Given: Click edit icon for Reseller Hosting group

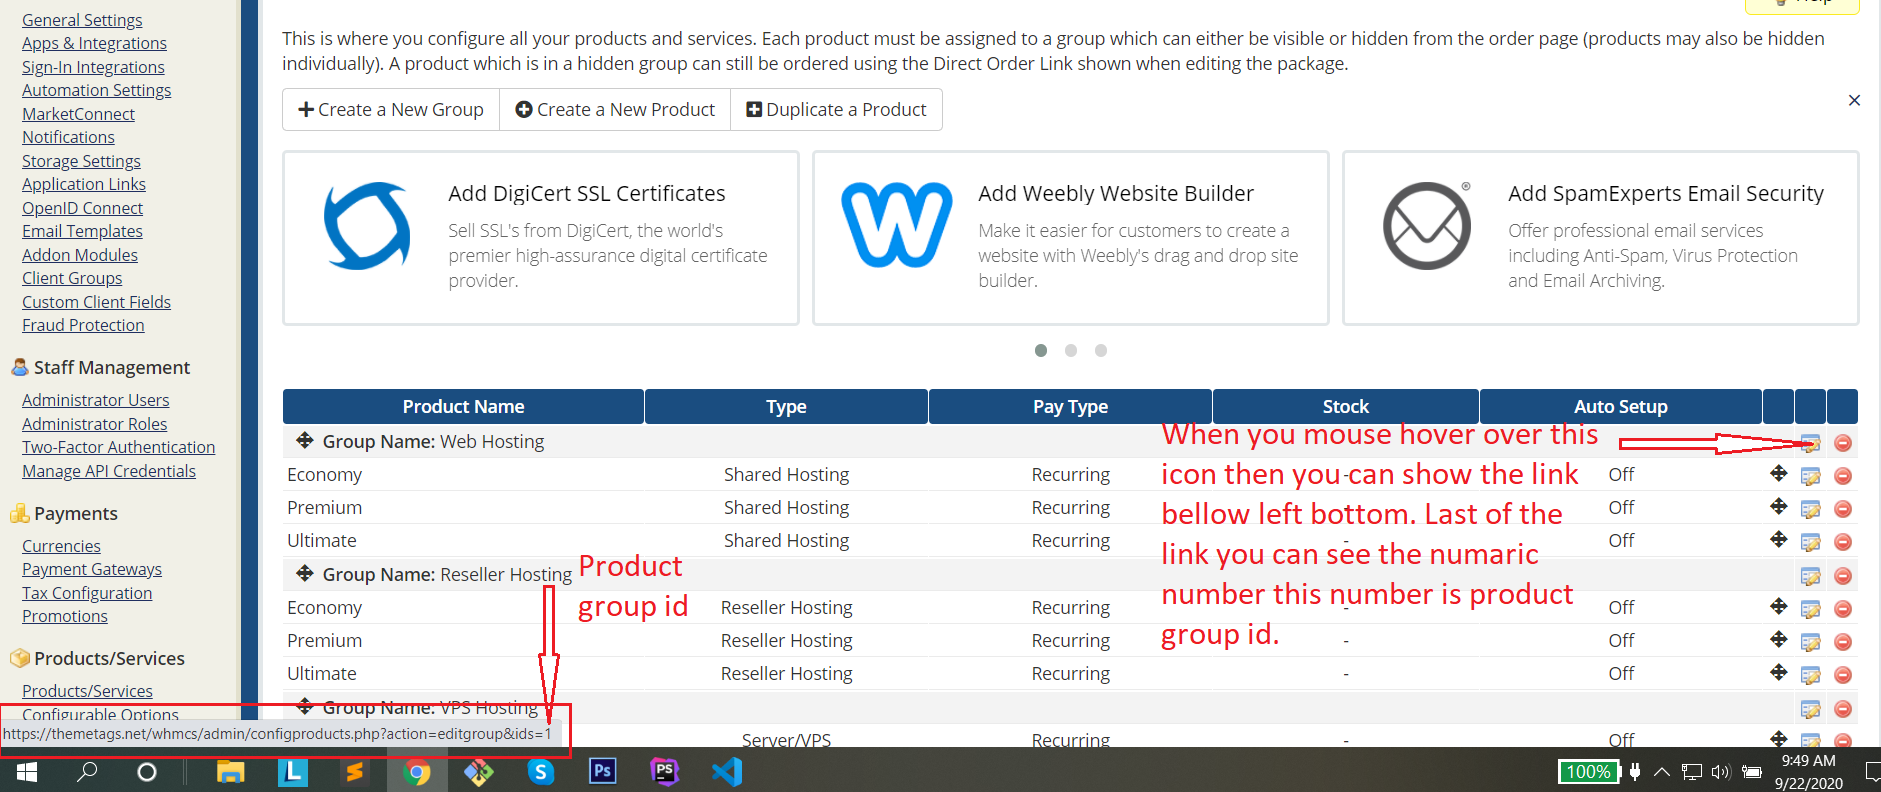Looking at the screenshot, I should (1810, 576).
